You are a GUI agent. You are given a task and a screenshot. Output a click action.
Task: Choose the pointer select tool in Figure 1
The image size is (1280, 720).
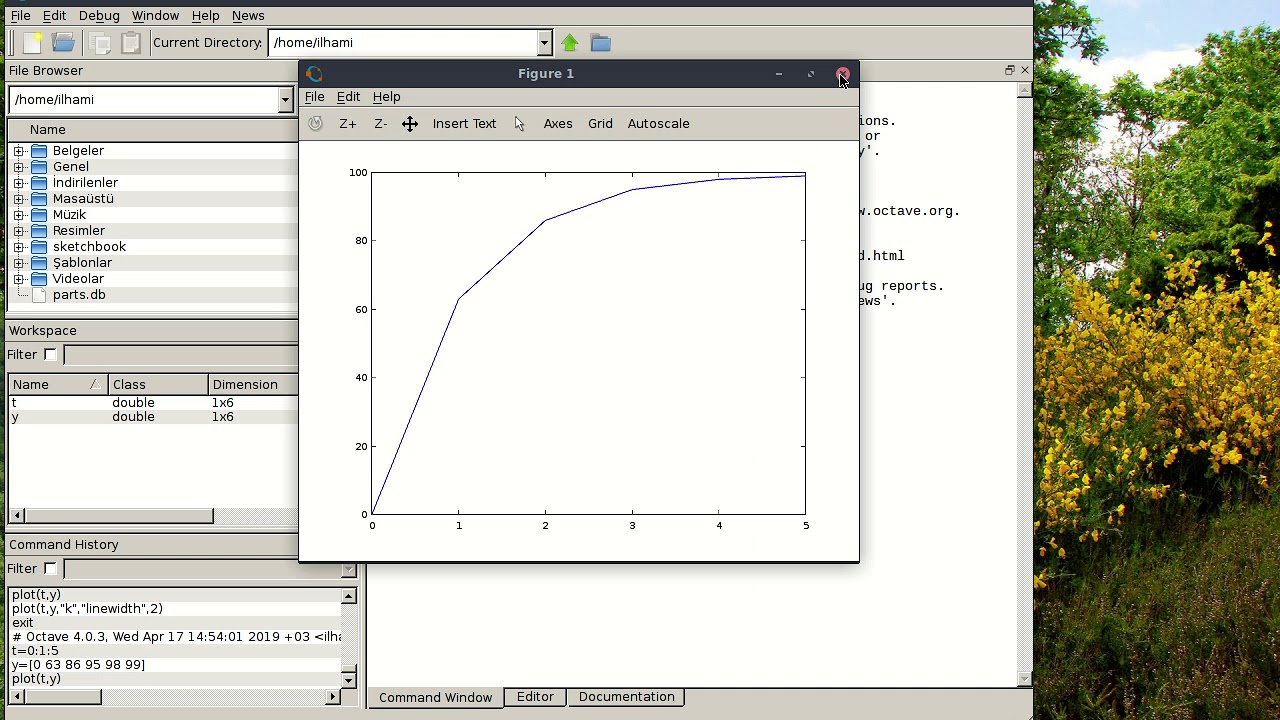coord(519,124)
